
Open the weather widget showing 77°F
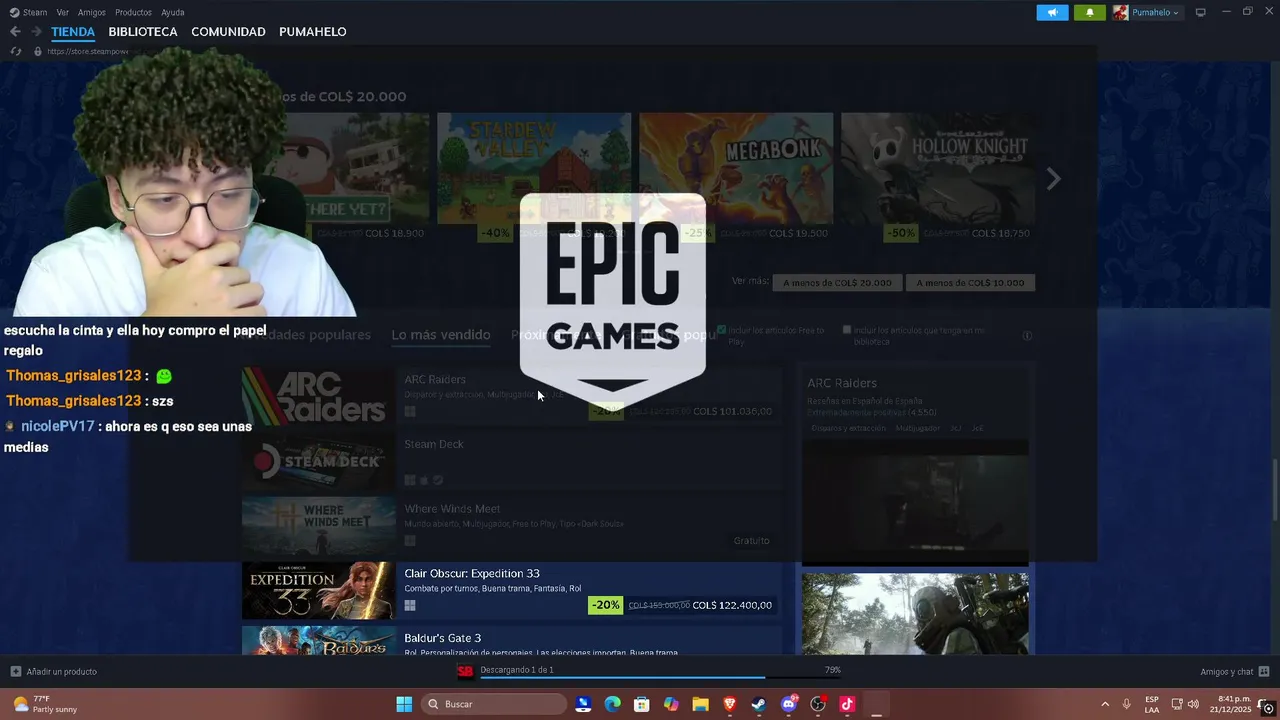(45, 704)
